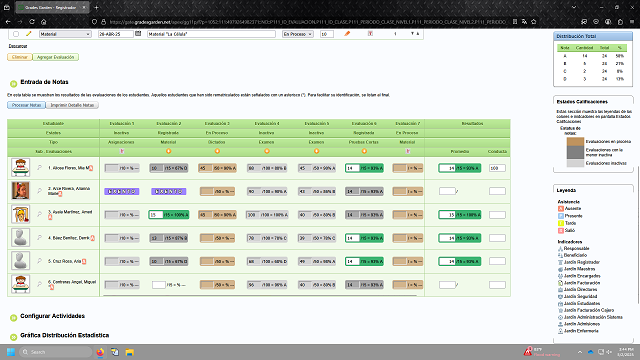Open the Material type dropdown
Image resolution: width=640 pixels, height=360 pixels.
tap(65, 34)
